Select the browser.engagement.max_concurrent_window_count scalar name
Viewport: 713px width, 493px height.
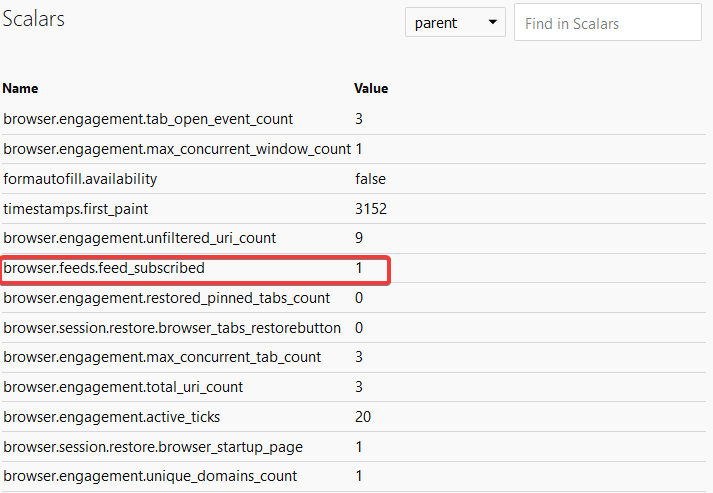(x=177, y=149)
